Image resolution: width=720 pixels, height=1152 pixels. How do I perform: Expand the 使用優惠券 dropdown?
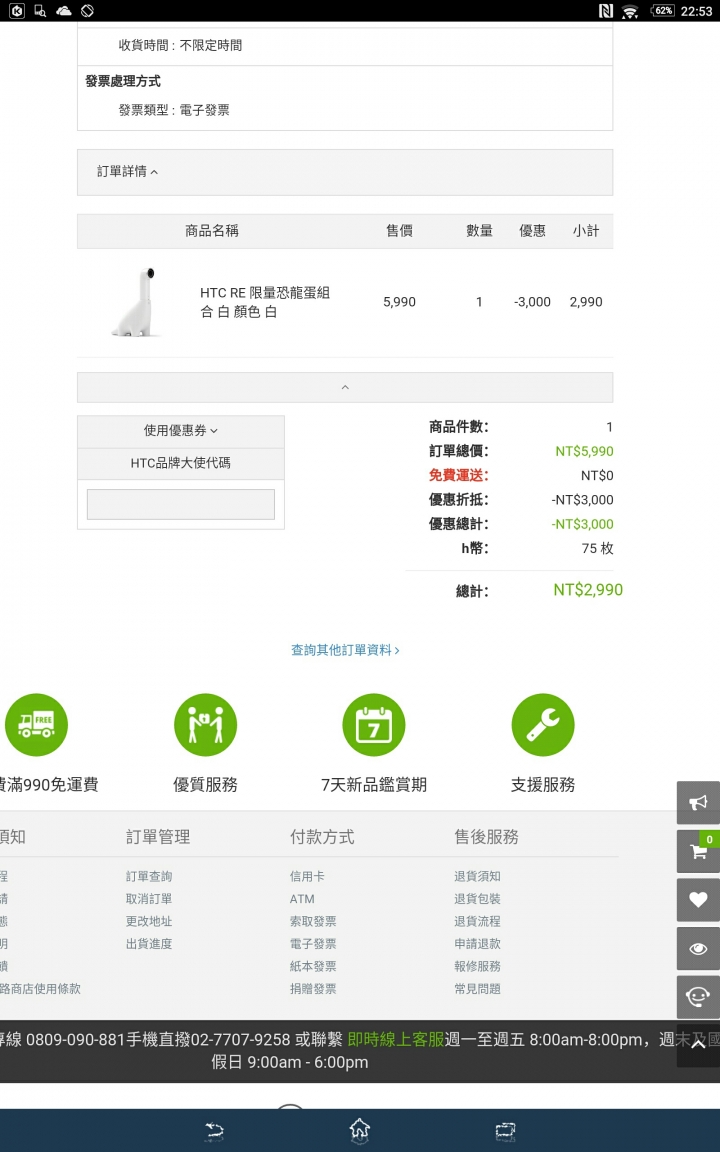point(181,431)
